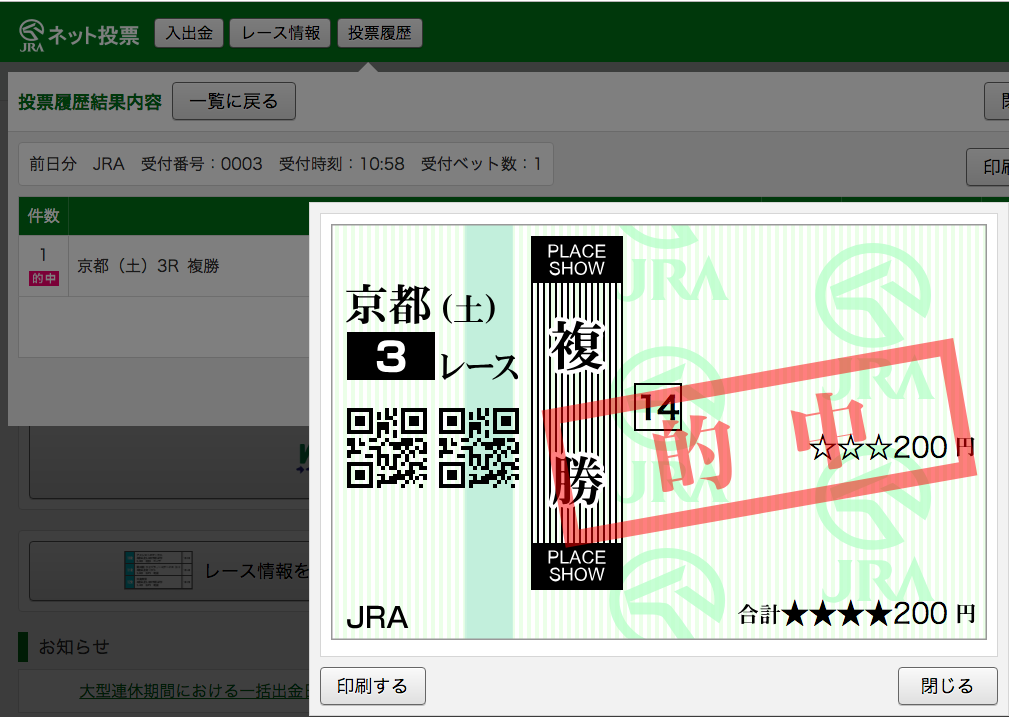Click the 的中 badge in the bet row

(x=44, y=279)
